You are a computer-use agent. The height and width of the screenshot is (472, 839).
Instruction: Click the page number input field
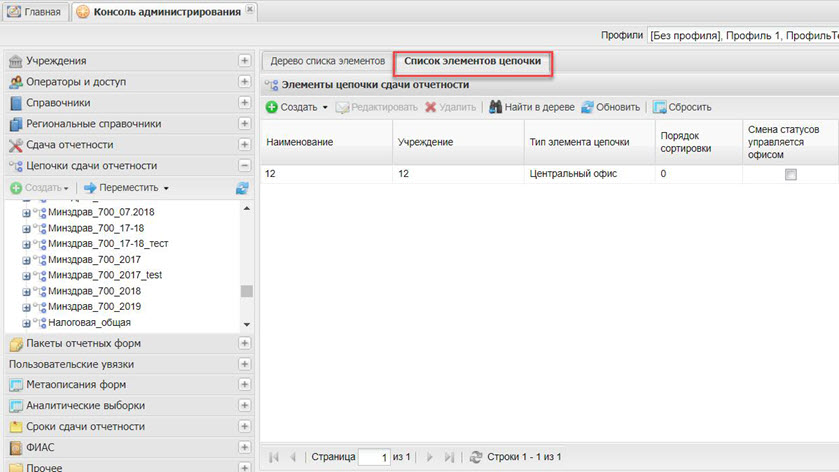[x=374, y=457]
